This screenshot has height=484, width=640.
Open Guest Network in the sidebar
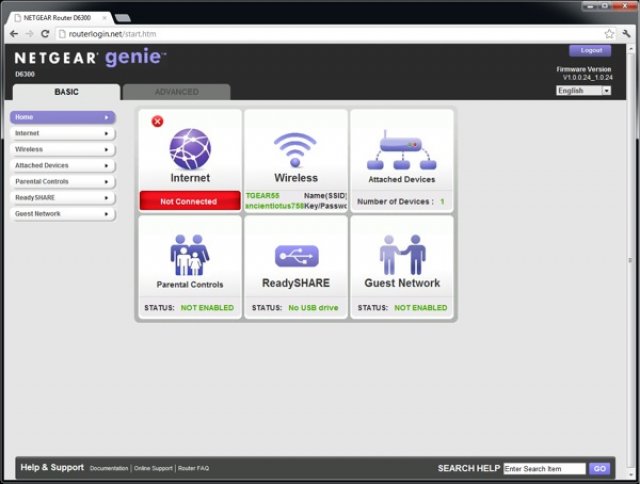tap(63, 214)
